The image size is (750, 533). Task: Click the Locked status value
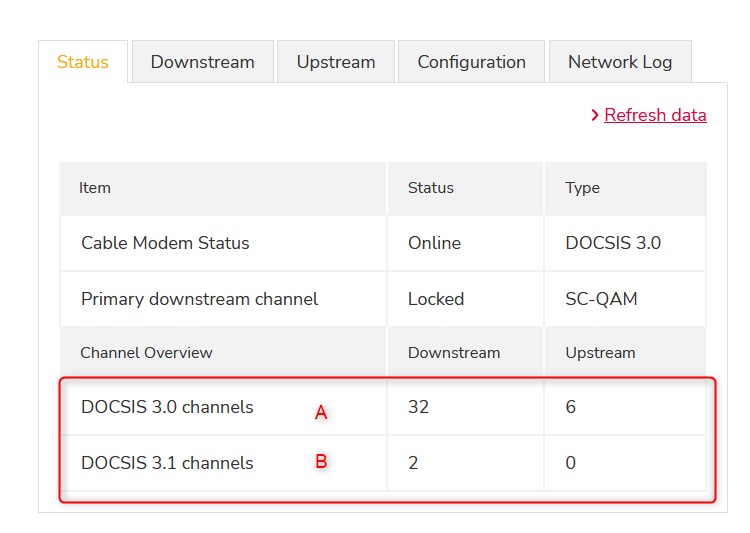[x=436, y=299]
